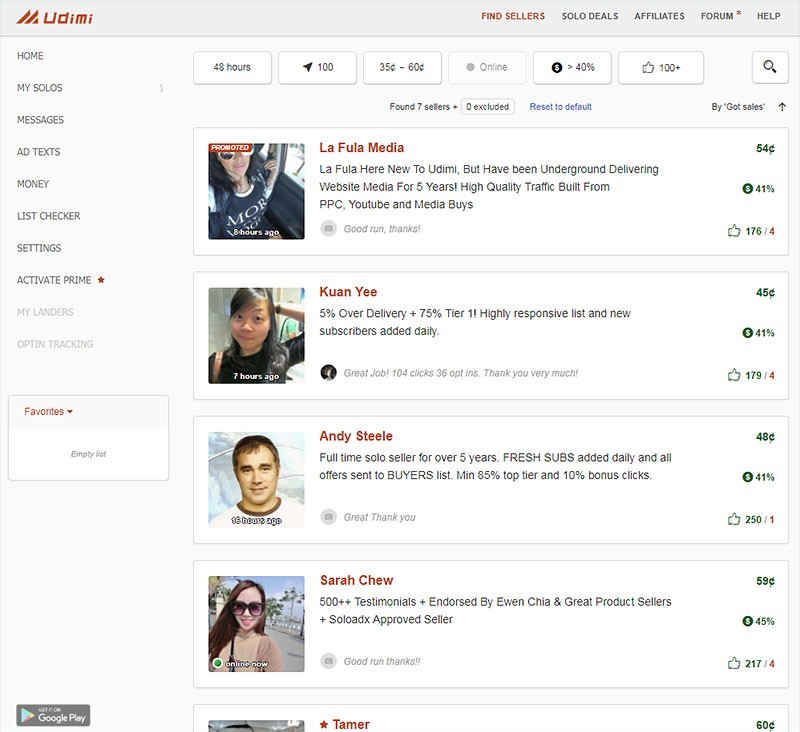Click thumbs-up icon on La Fula Media card

pyautogui.click(x=734, y=231)
